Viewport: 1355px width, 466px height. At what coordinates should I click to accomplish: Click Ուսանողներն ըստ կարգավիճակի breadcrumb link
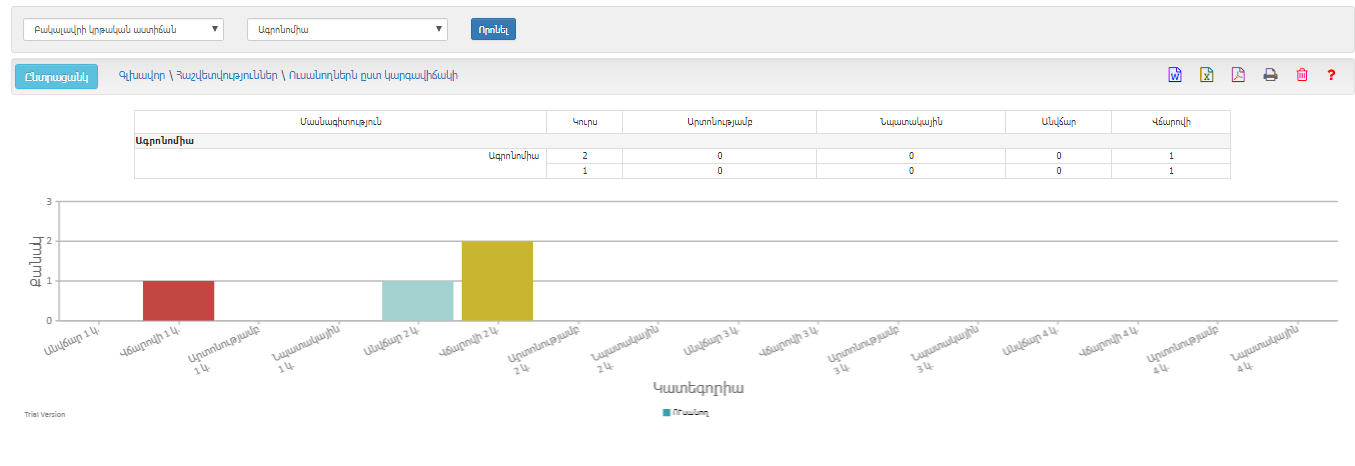[373, 76]
